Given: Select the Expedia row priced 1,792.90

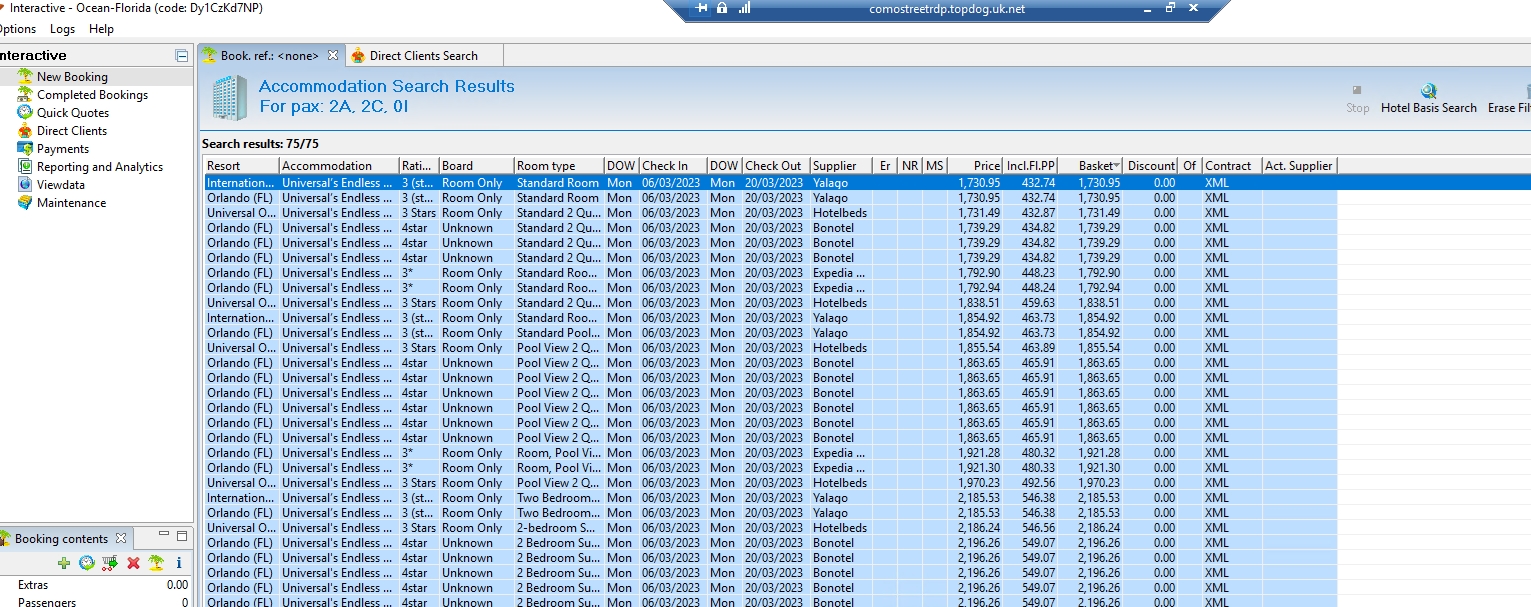Looking at the screenshot, I should click(x=770, y=273).
